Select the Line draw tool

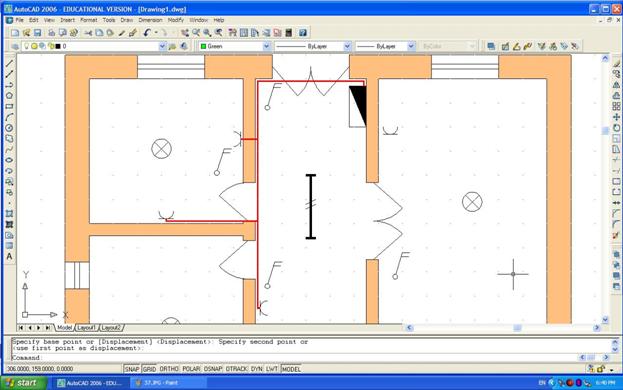tap(9, 64)
